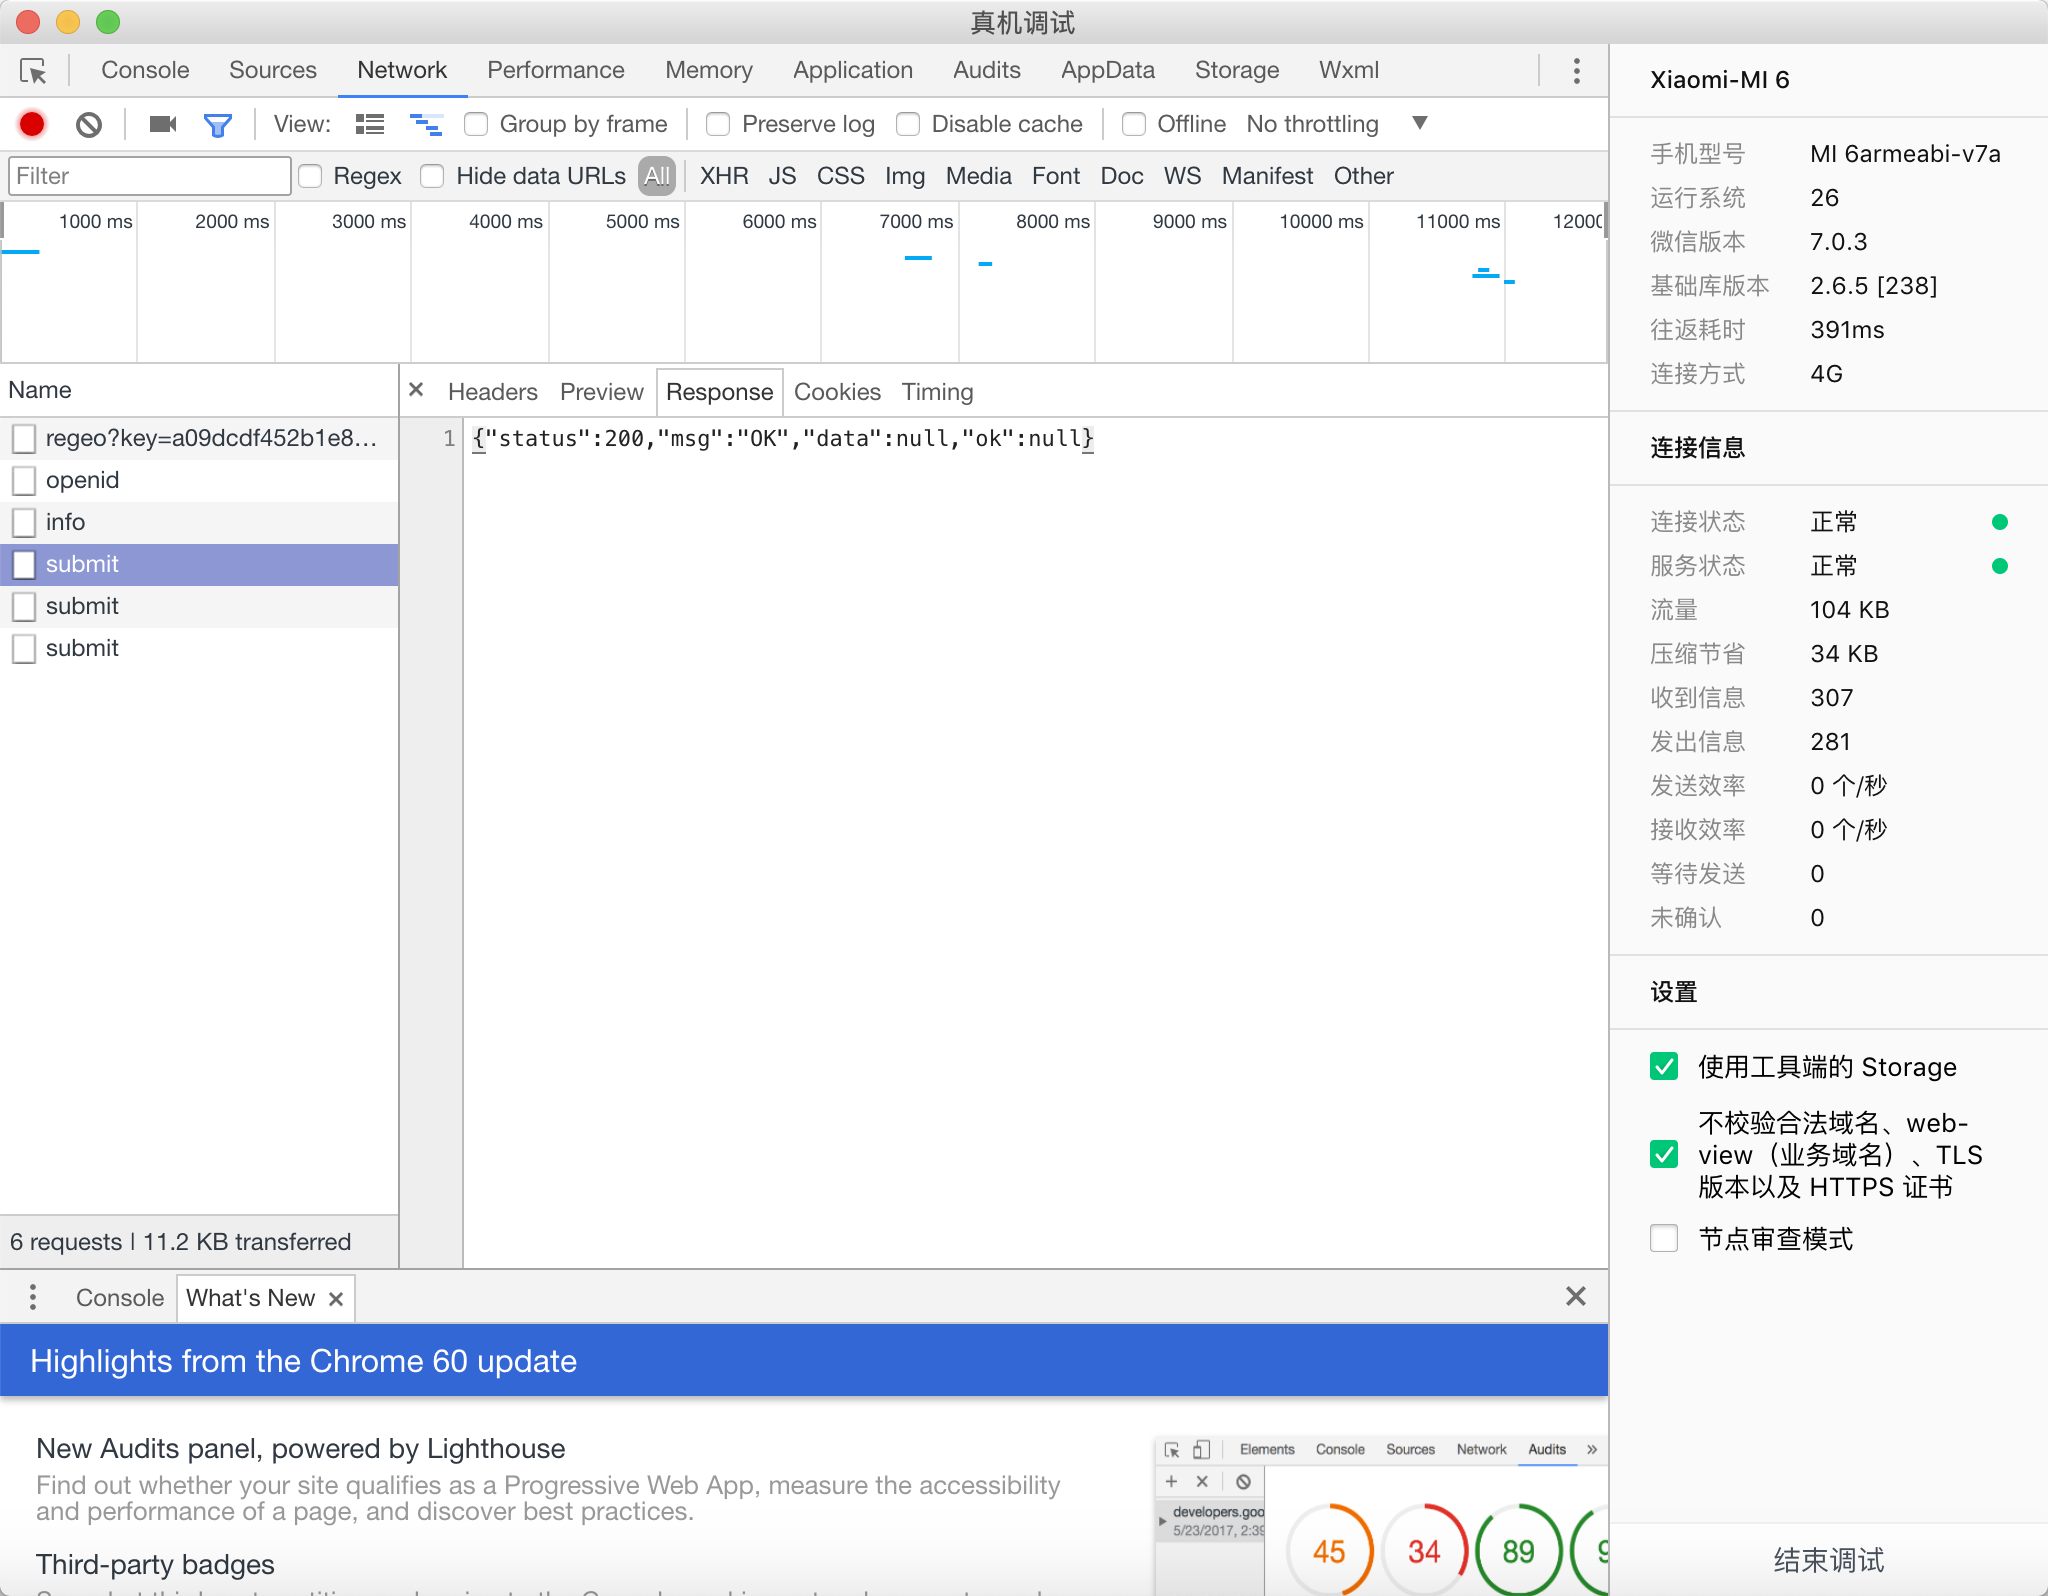2048x1596 pixels.
Task: Click the 结束调试 button
Action: point(1828,1559)
